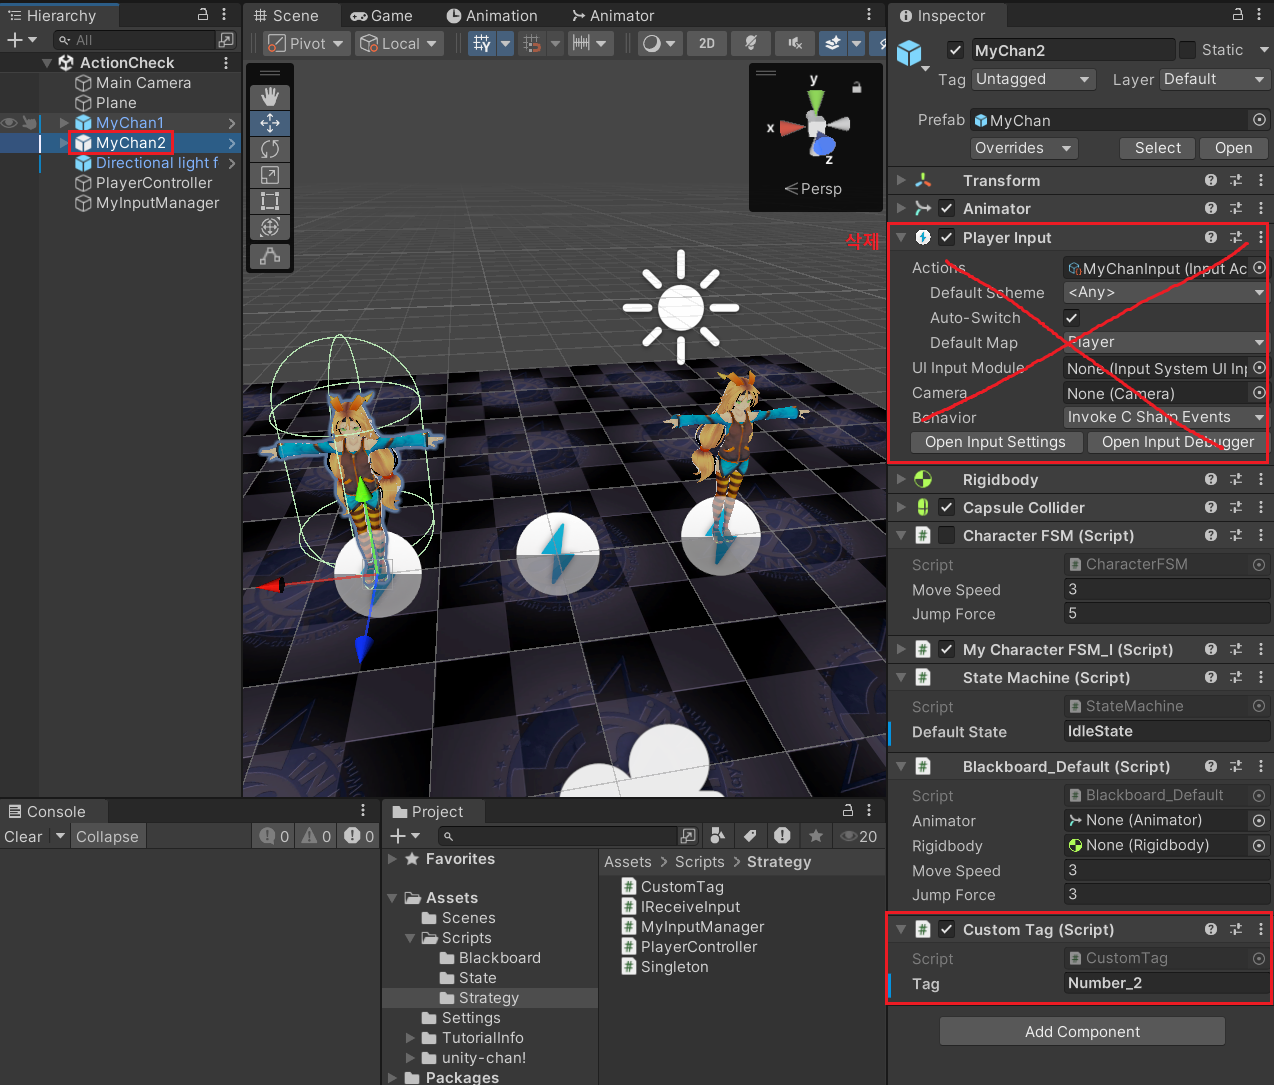Toggle MyChan2 active checkbox
1274x1085 pixels.
956,50
